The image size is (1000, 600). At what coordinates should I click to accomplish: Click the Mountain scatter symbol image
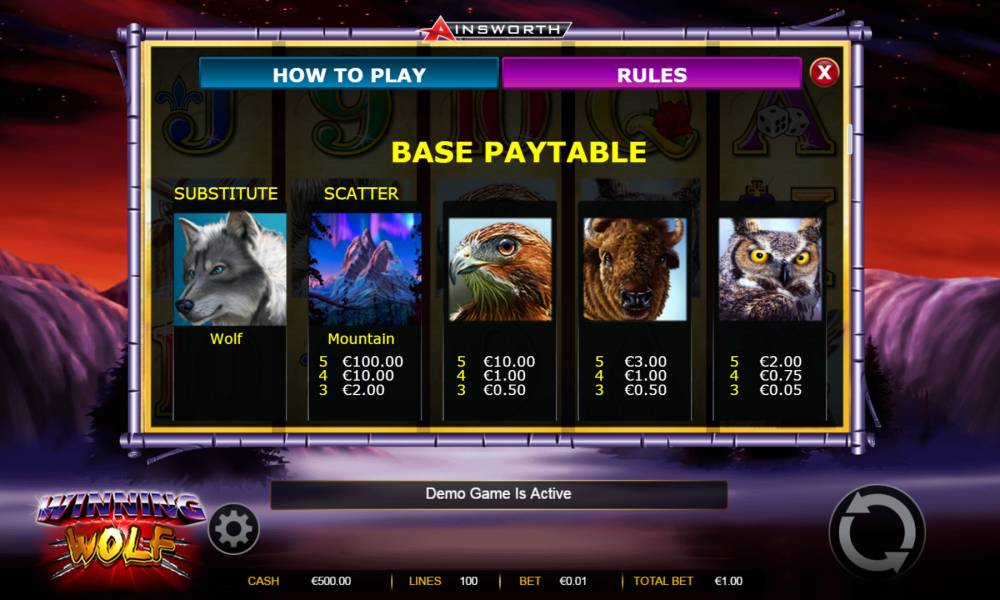[x=365, y=269]
